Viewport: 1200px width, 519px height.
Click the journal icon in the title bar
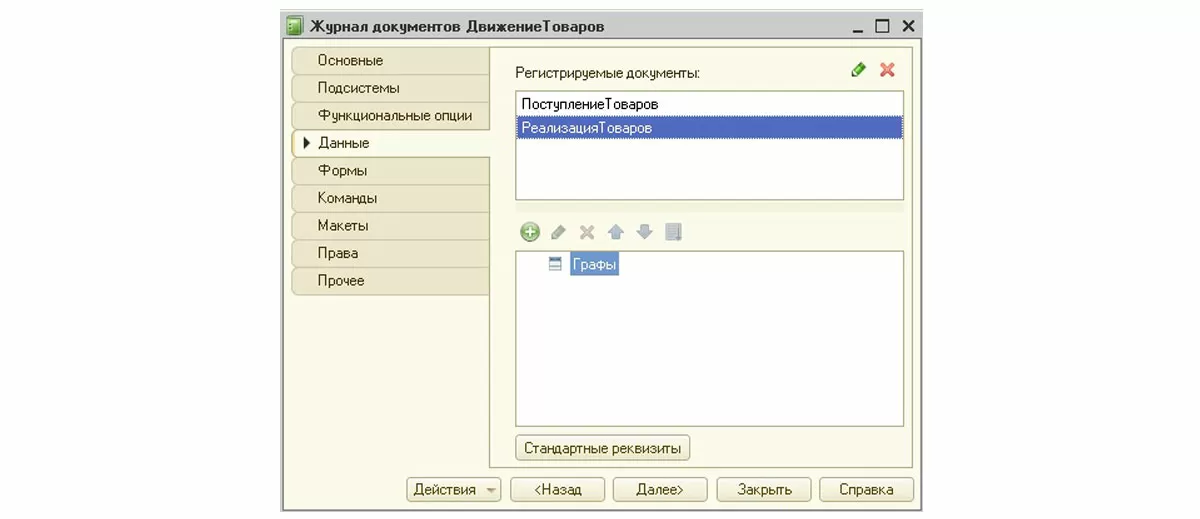pyautogui.click(x=295, y=26)
